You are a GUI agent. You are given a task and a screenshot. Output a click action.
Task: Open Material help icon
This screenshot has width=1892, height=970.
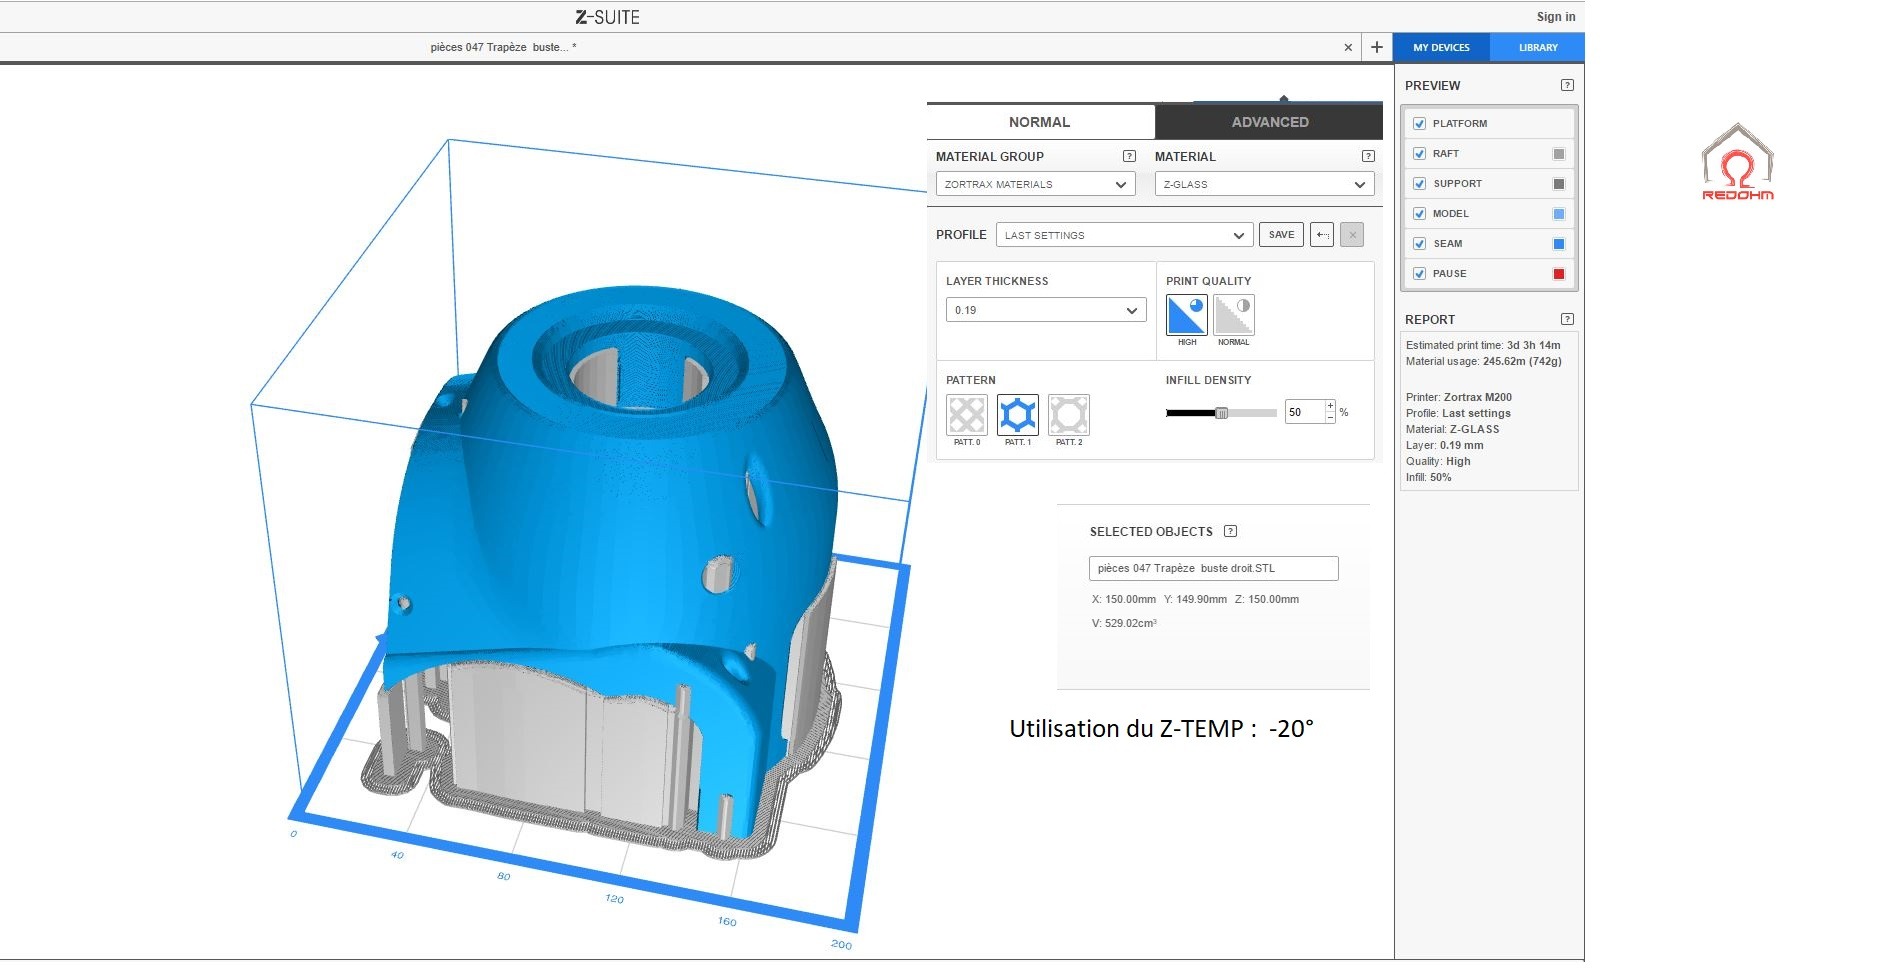pyautogui.click(x=1368, y=156)
